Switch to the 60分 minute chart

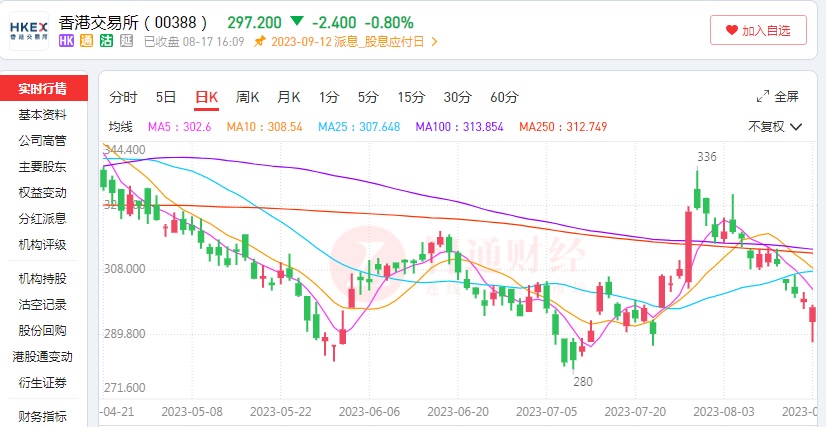pyautogui.click(x=504, y=97)
